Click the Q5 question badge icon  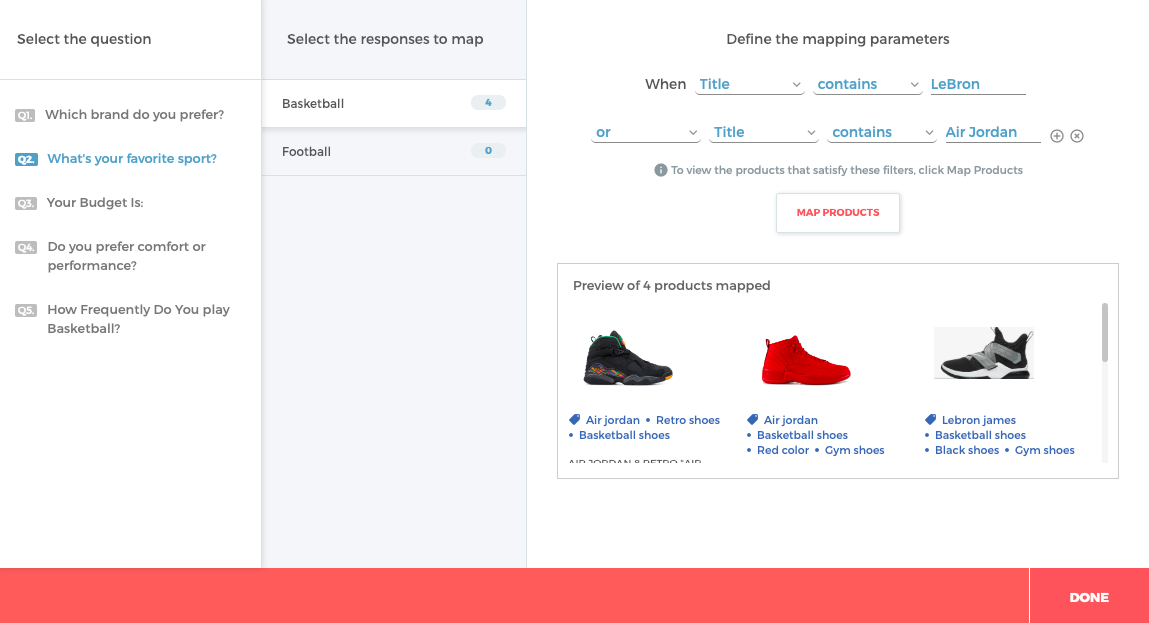click(x=26, y=310)
